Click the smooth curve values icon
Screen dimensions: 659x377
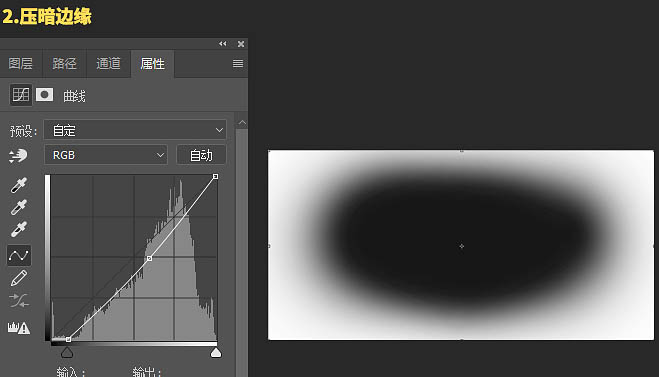[x=18, y=301]
